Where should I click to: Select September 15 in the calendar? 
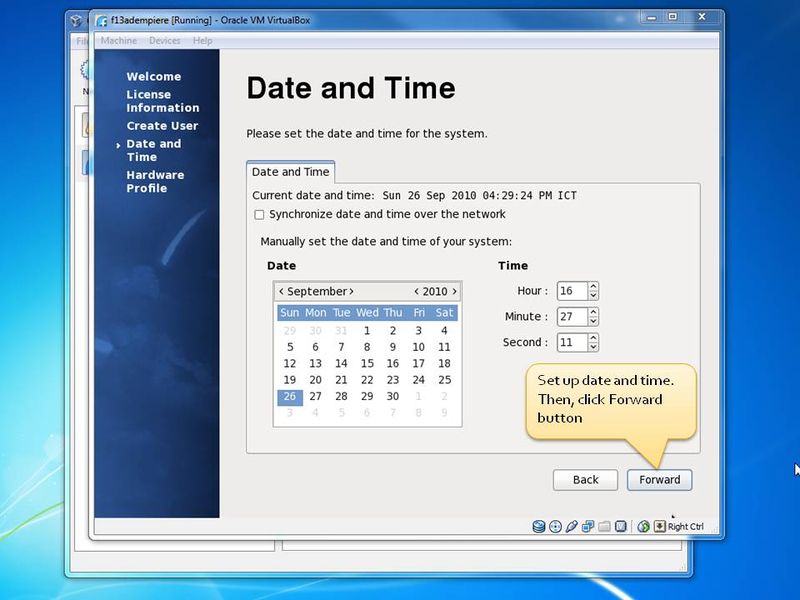tap(367, 363)
